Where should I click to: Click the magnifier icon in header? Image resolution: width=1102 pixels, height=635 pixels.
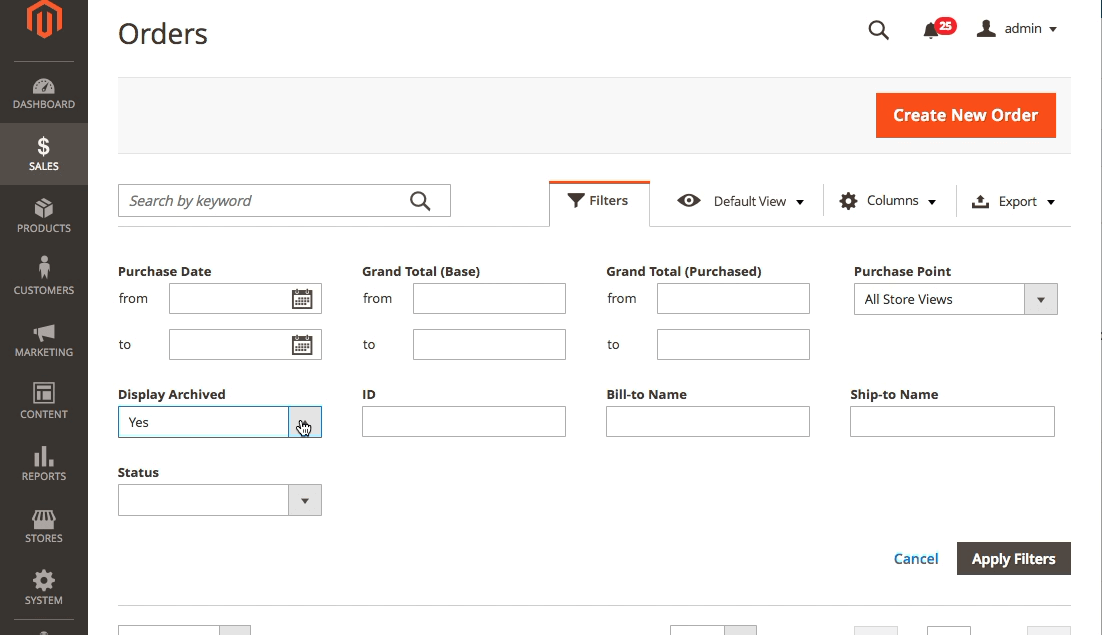[878, 30]
